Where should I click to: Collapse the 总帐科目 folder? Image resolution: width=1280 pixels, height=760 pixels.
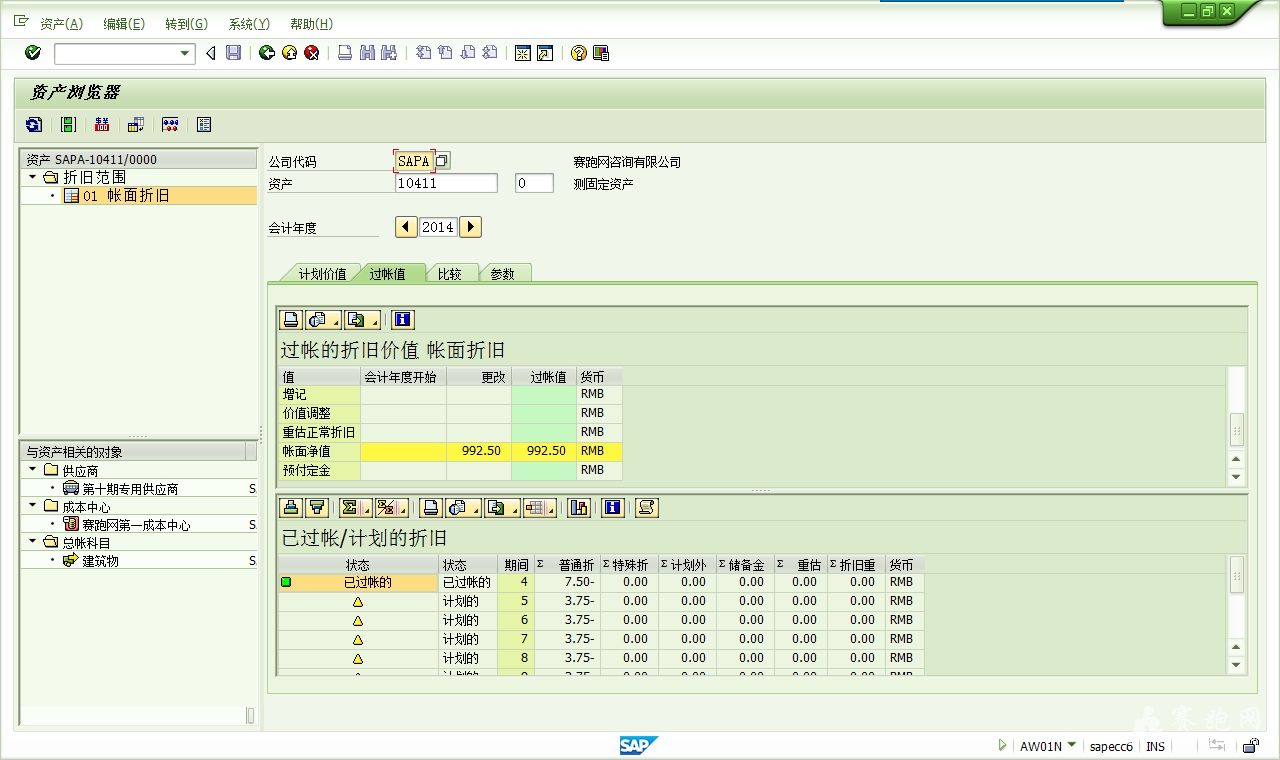point(33,542)
